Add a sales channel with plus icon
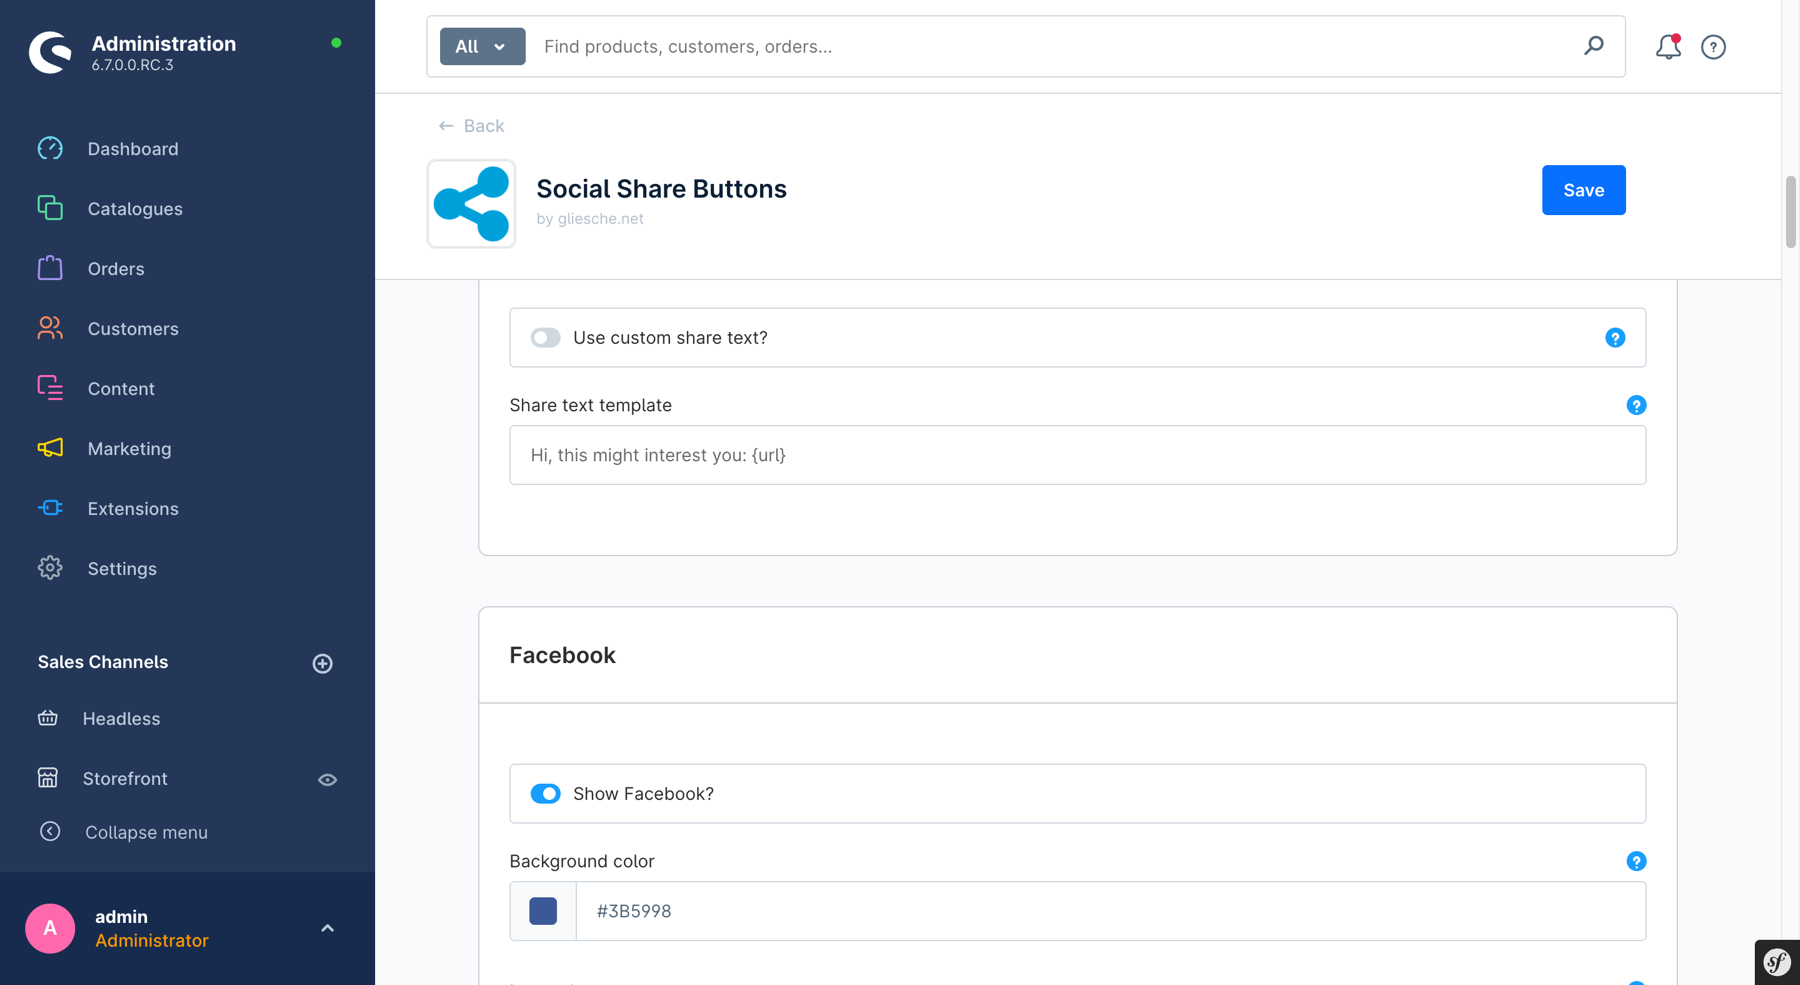 point(322,663)
